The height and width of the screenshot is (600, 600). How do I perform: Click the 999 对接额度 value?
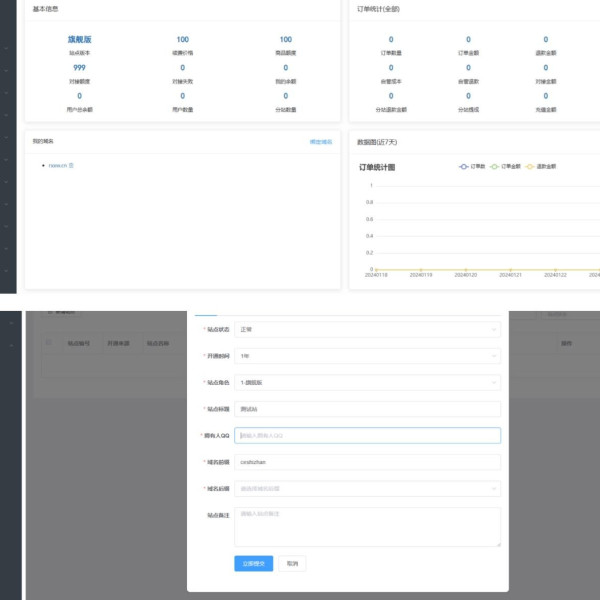pos(79,68)
